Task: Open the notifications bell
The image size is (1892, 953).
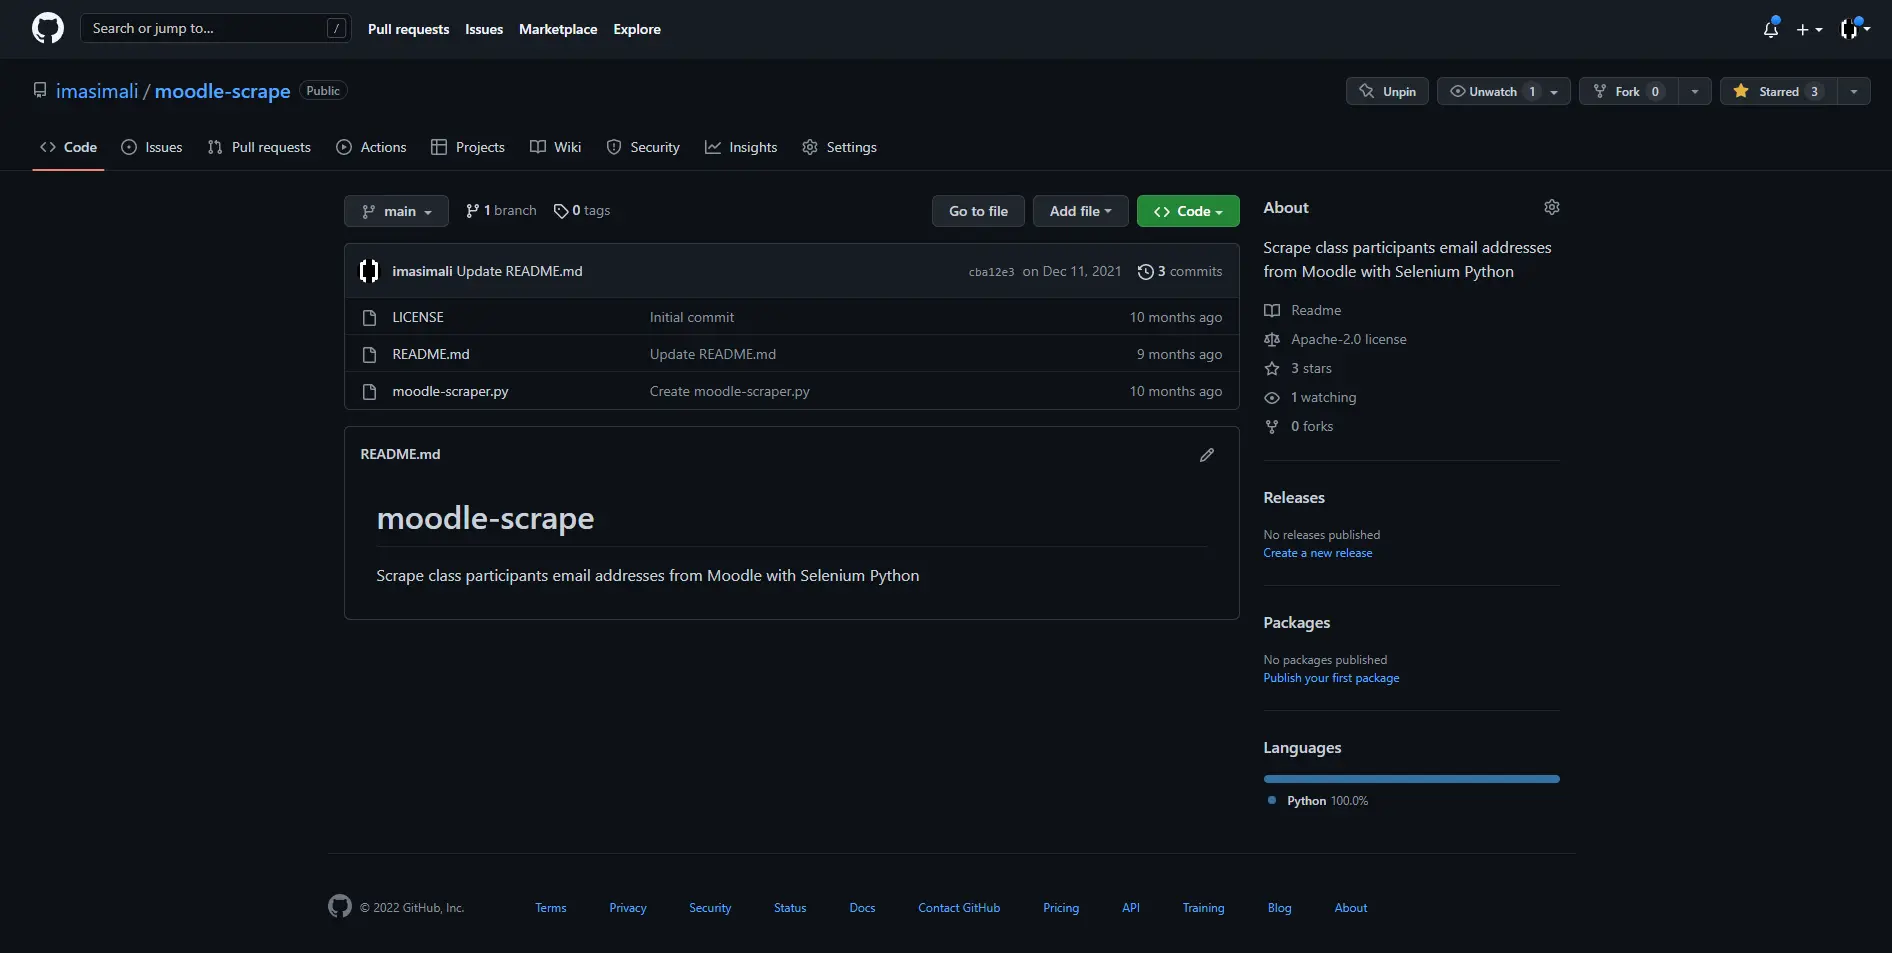Action: pos(1771,29)
